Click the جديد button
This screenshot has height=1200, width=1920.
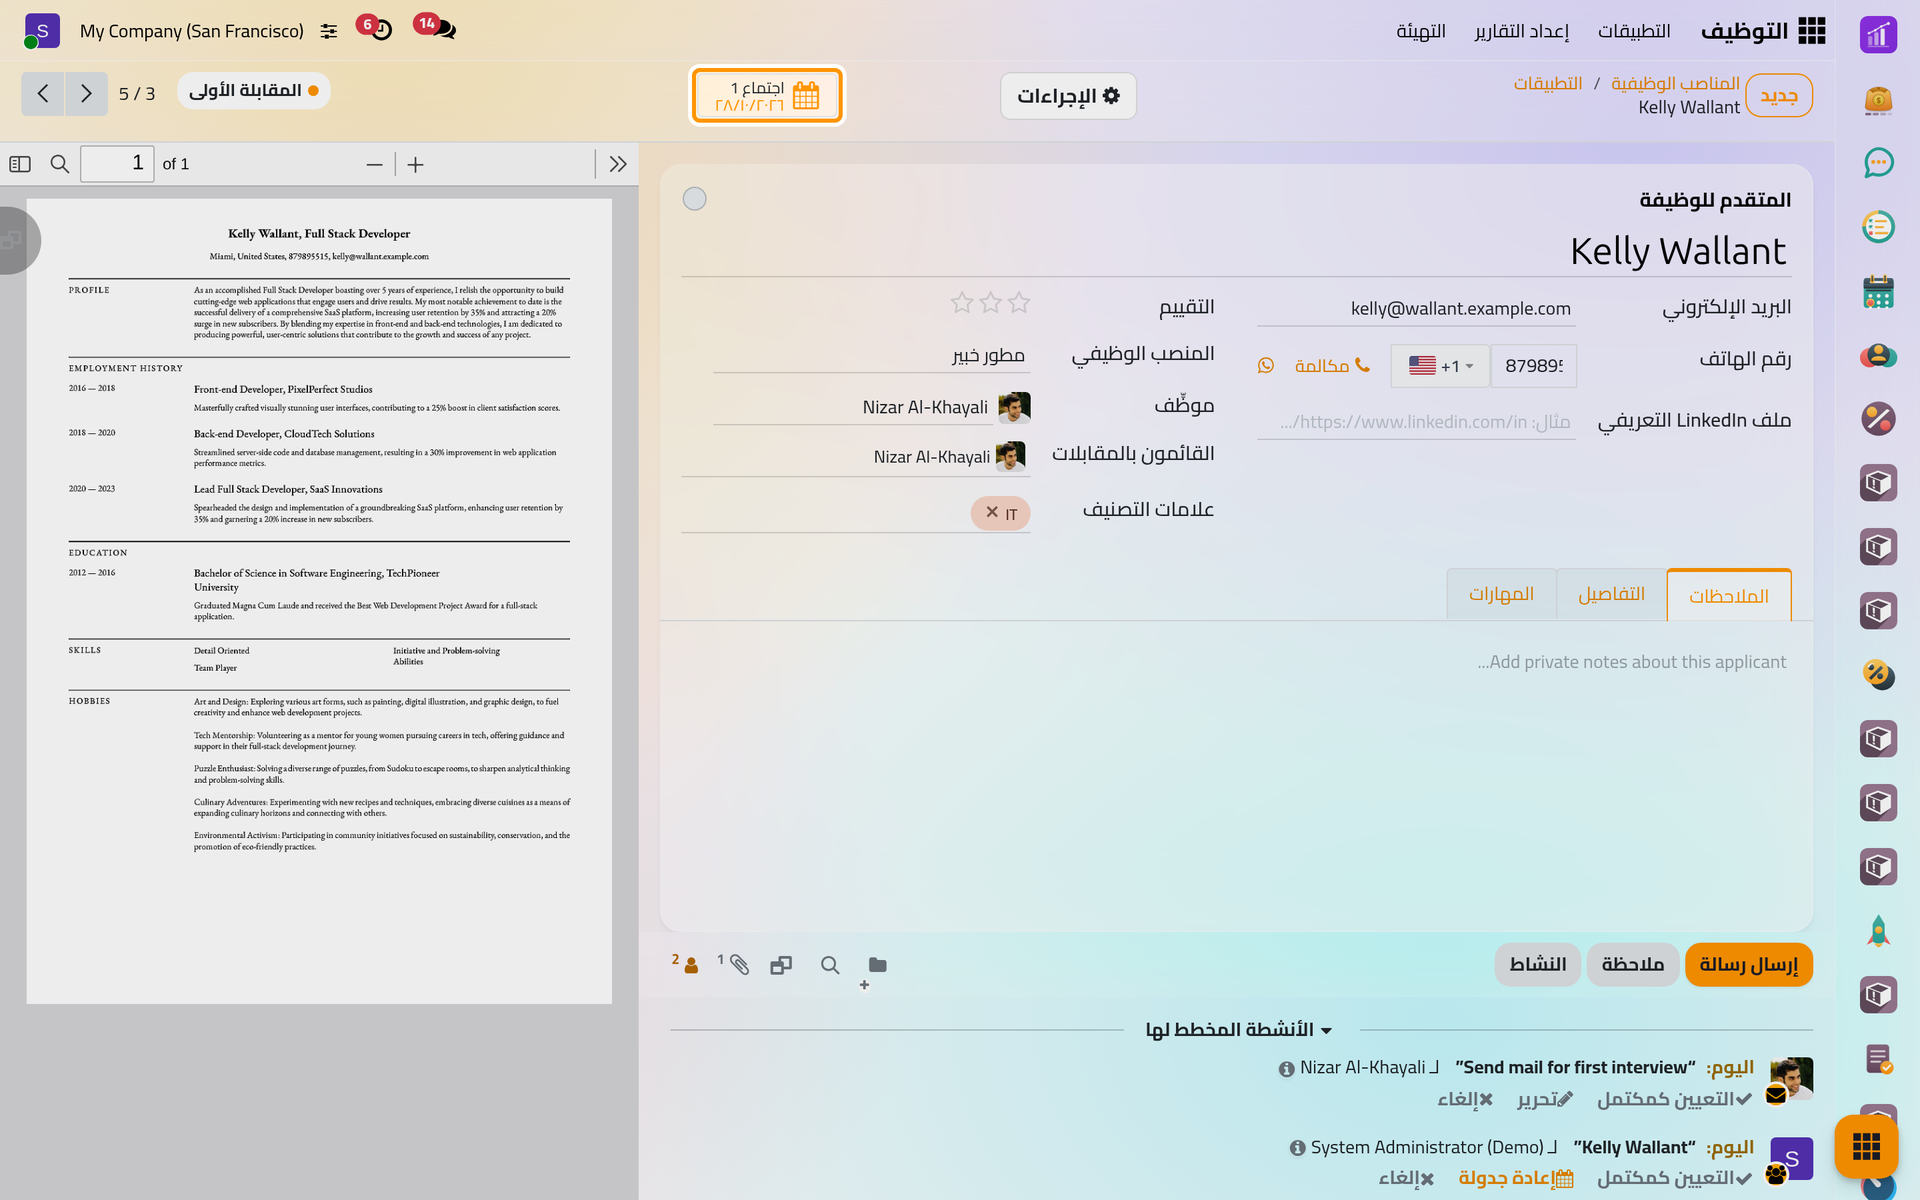pyautogui.click(x=1779, y=95)
